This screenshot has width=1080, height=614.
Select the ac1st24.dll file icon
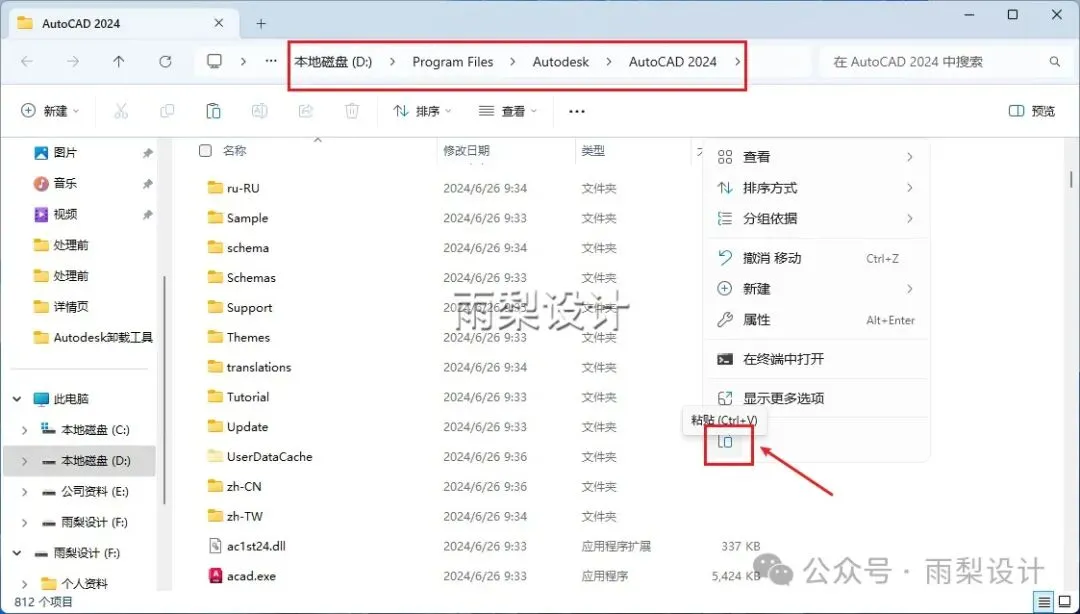[x=216, y=546]
